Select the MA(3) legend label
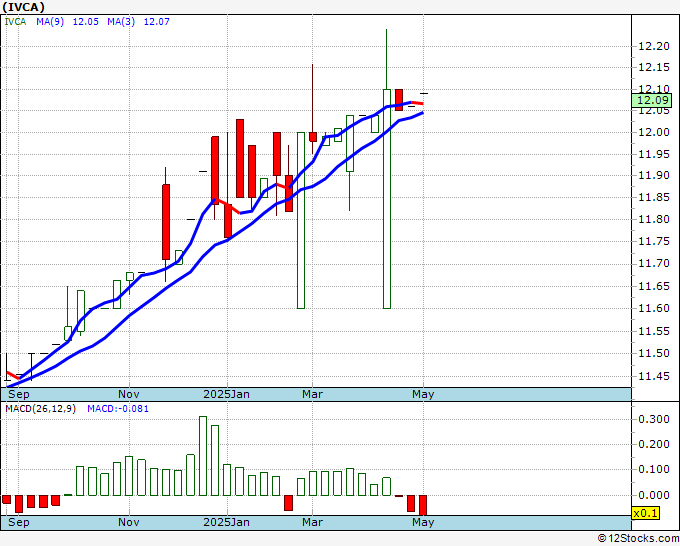 121,22
